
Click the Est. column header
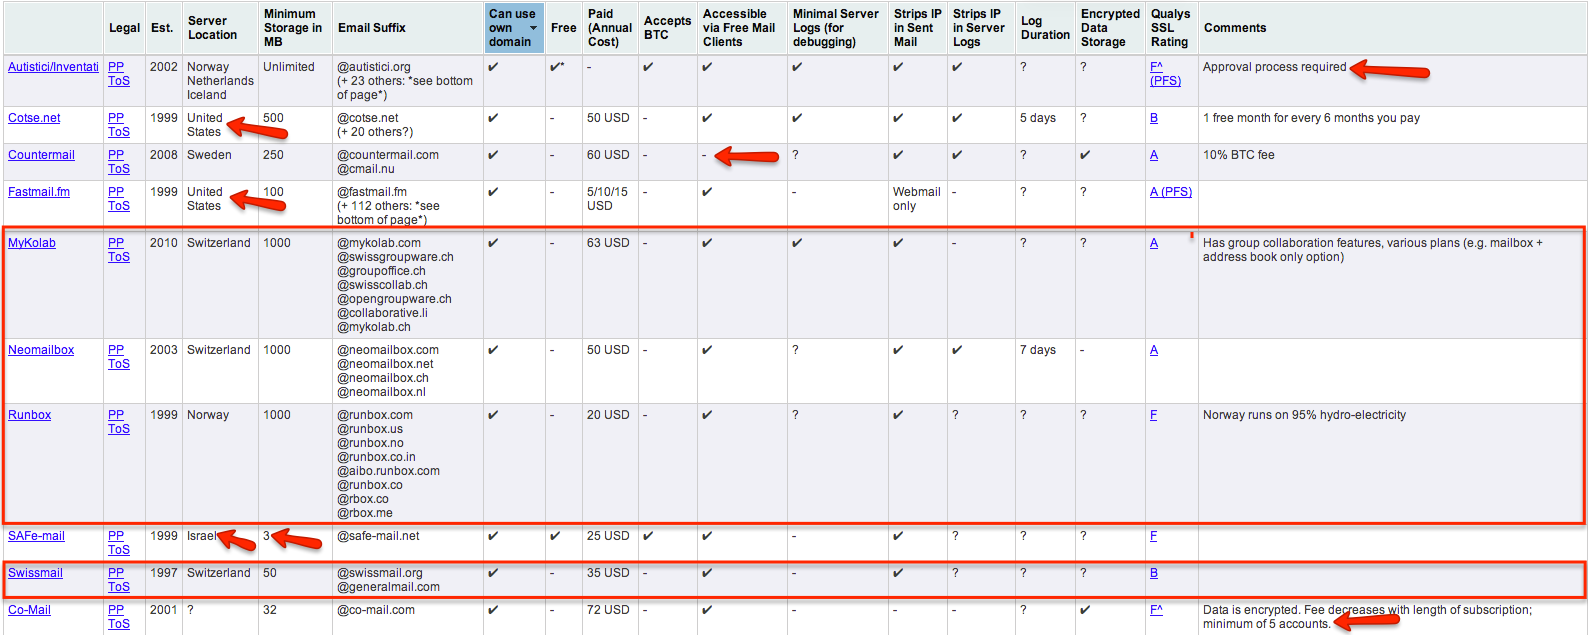pos(162,28)
